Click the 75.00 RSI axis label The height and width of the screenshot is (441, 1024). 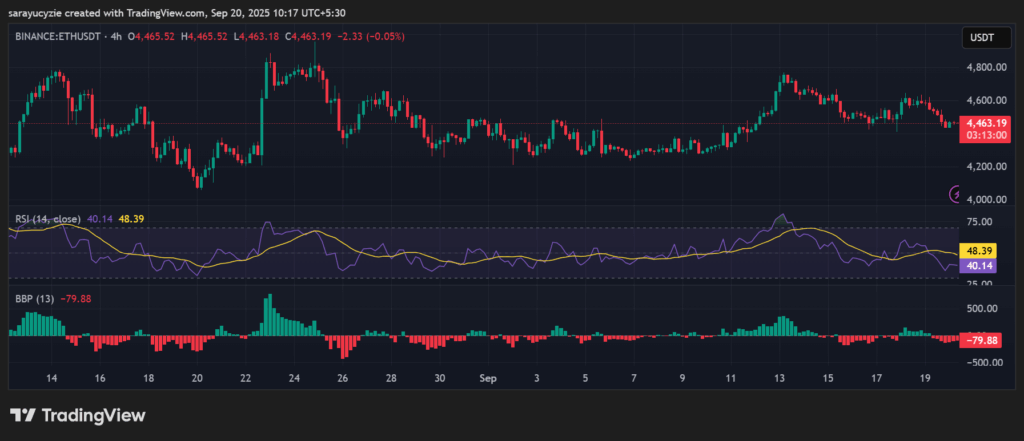[980, 222]
